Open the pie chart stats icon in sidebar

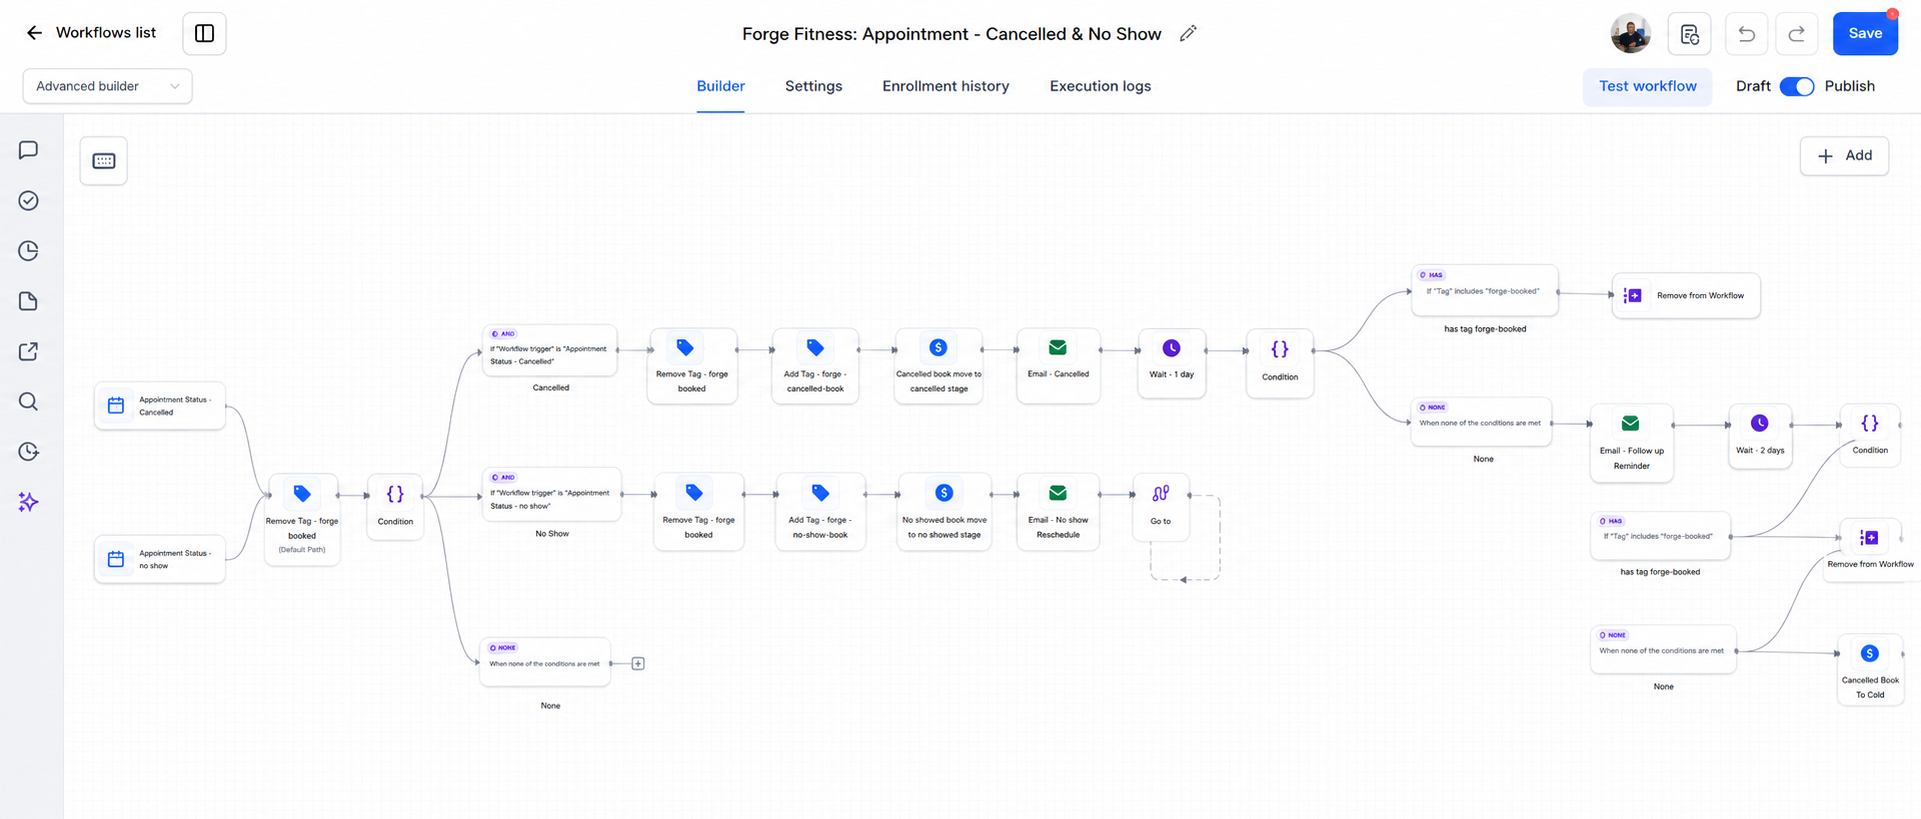(28, 251)
